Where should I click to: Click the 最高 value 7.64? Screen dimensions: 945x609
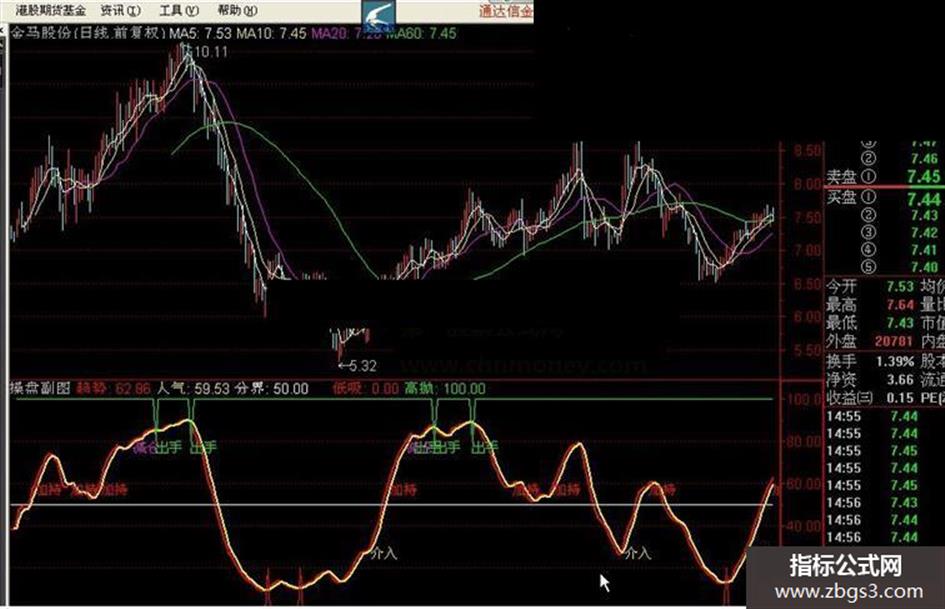pos(900,304)
